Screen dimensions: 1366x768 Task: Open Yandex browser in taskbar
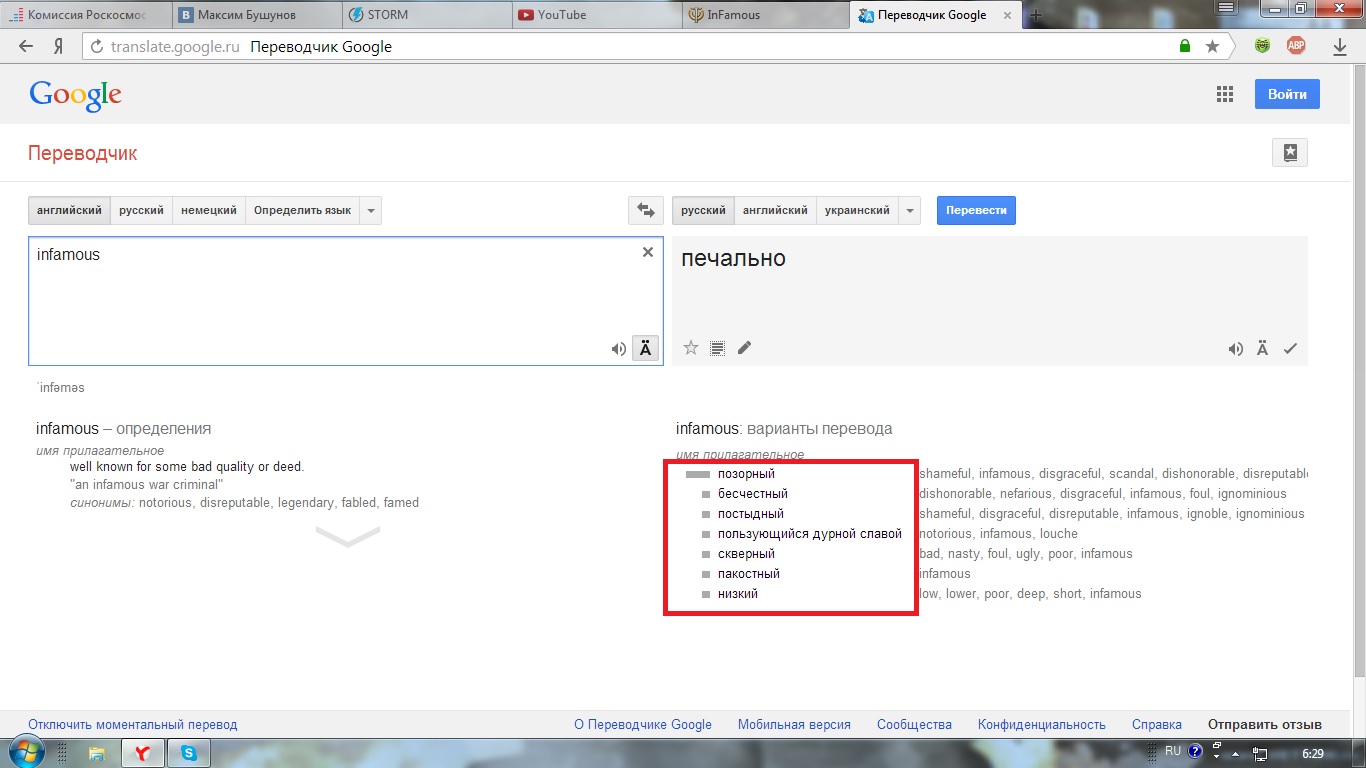(x=143, y=753)
